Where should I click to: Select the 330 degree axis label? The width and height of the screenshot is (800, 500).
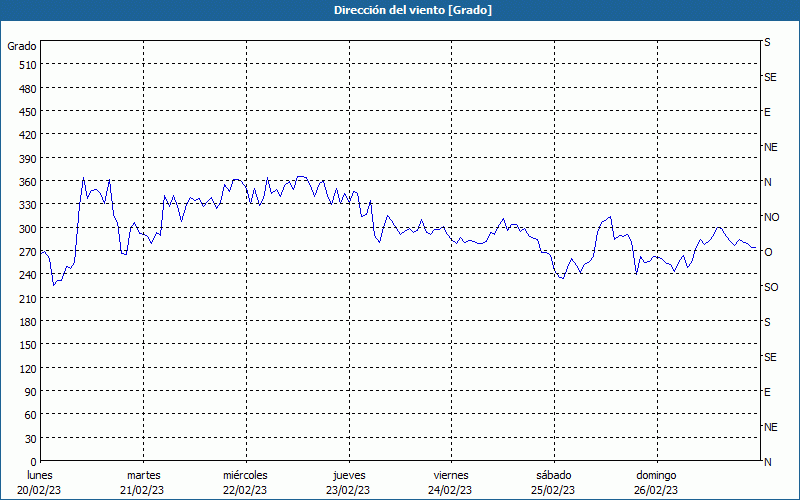pos(29,205)
